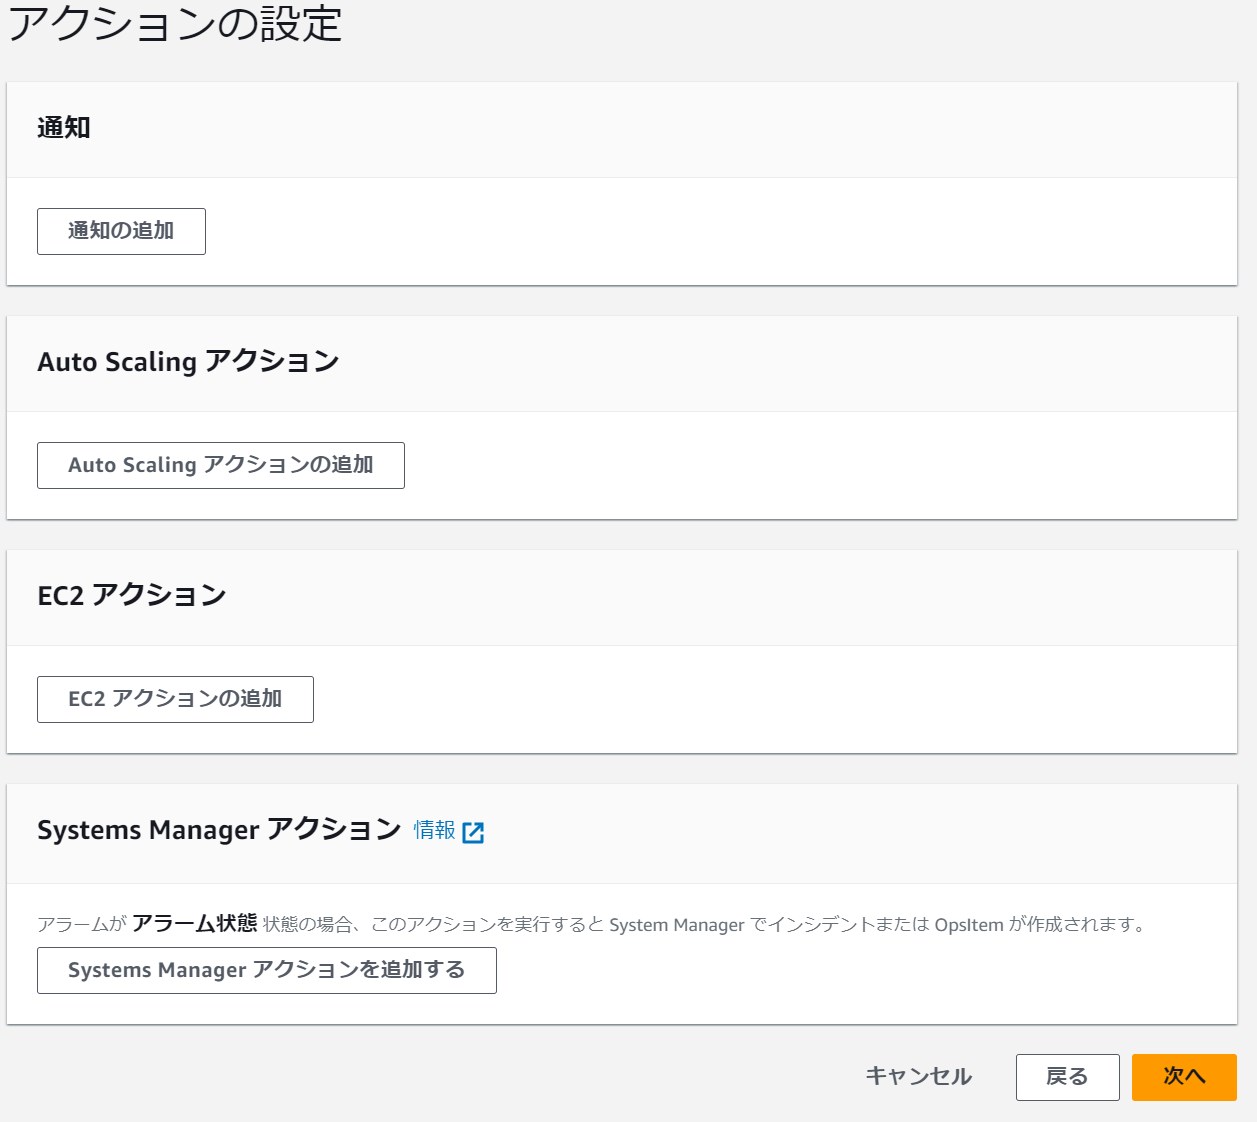Select the Systems Manager アクションを追加する button
This screenshot has width=1257, height=1122.
(x=266, y=969)
